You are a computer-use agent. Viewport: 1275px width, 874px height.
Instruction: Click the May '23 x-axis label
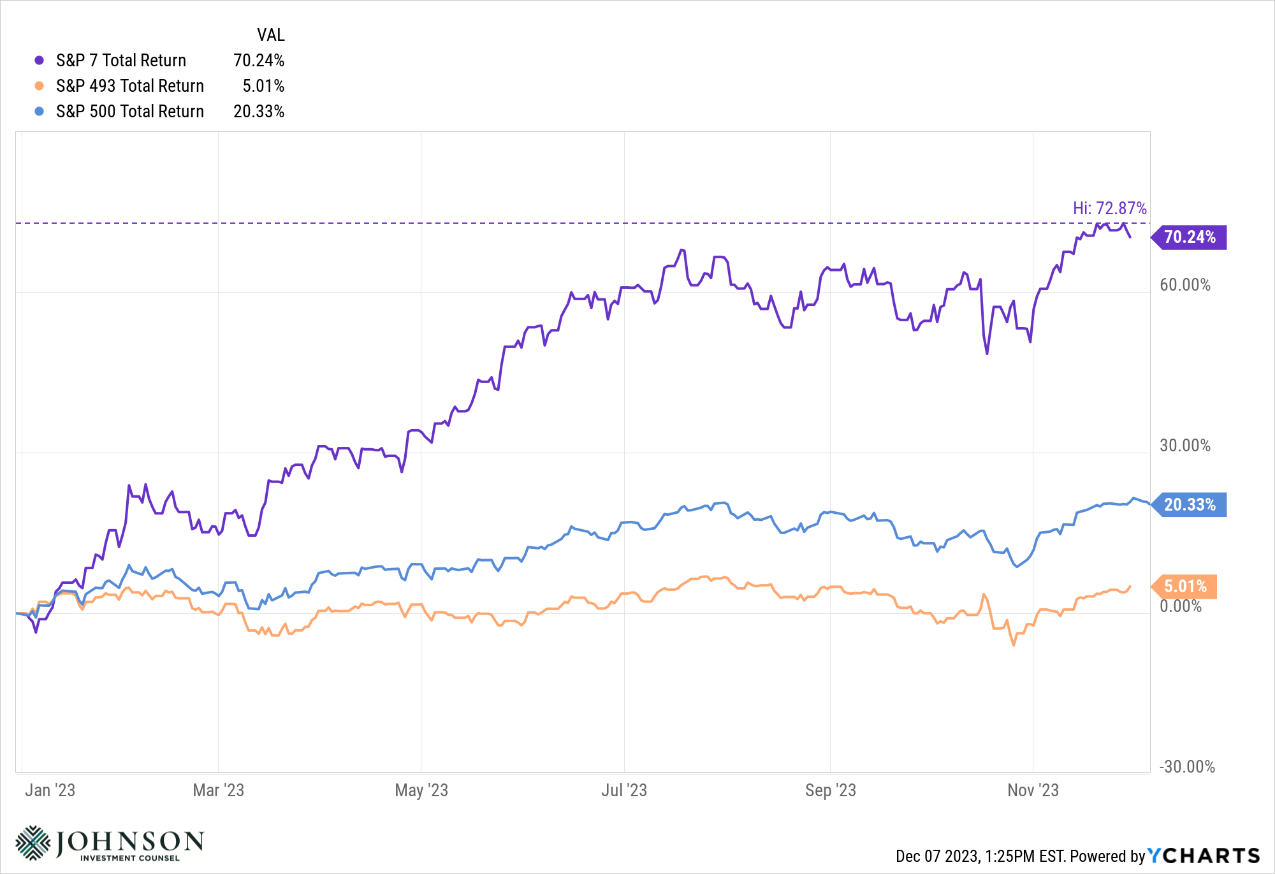(x=422, y=790)
